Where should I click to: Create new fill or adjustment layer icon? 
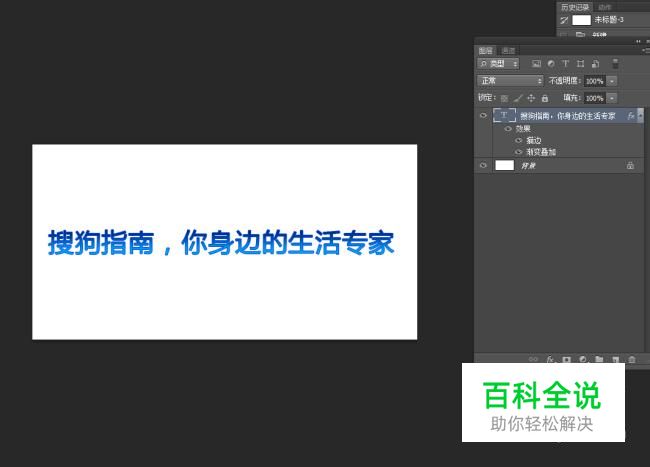pyautogui.click(x=582, y=359)
